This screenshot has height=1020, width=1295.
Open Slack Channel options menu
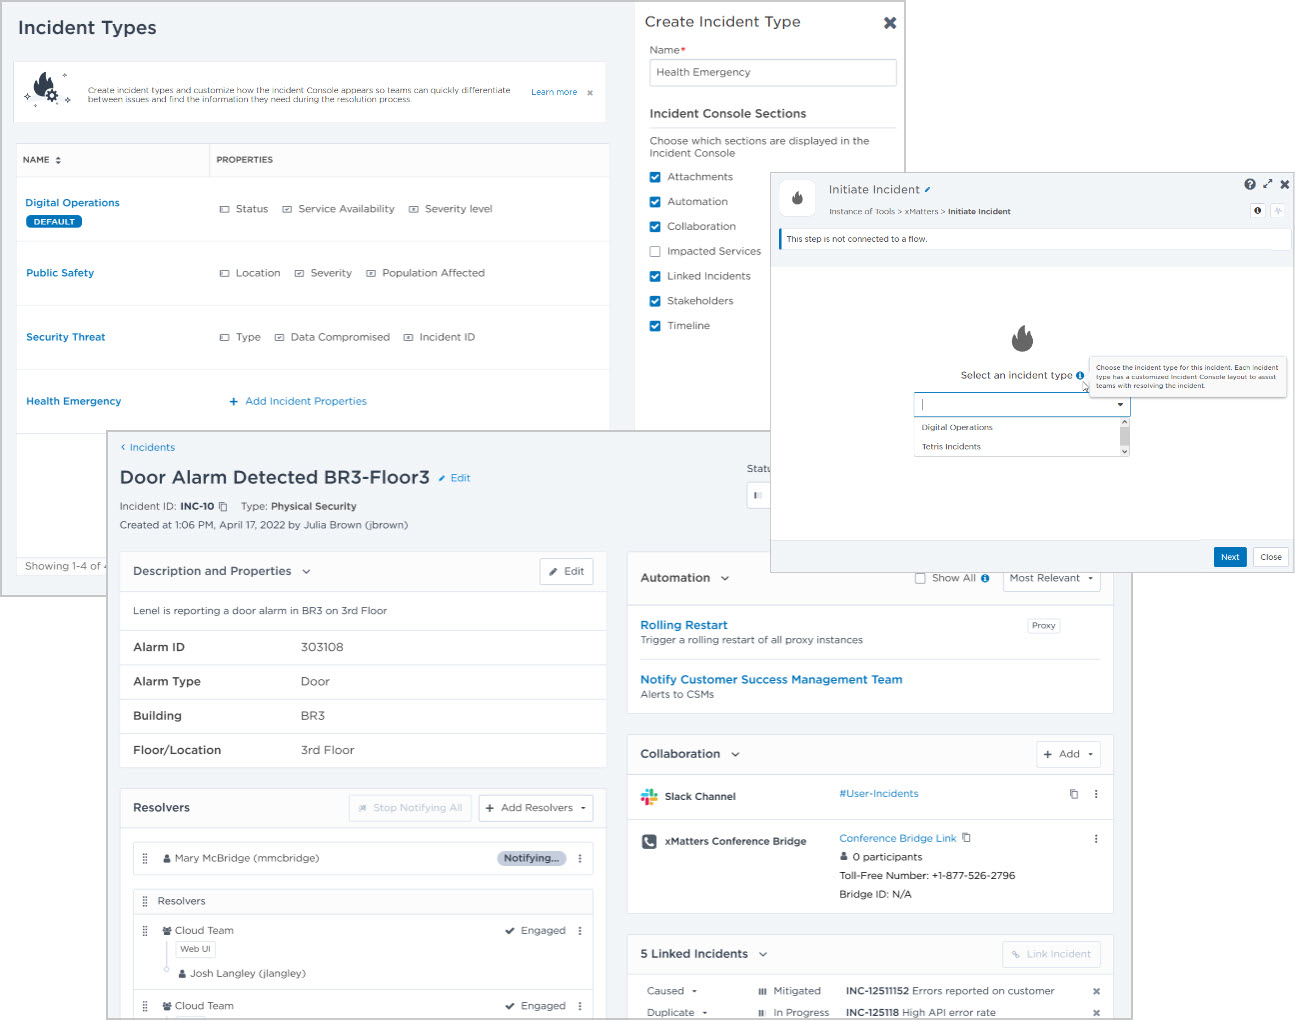[x=1096, y=794]
